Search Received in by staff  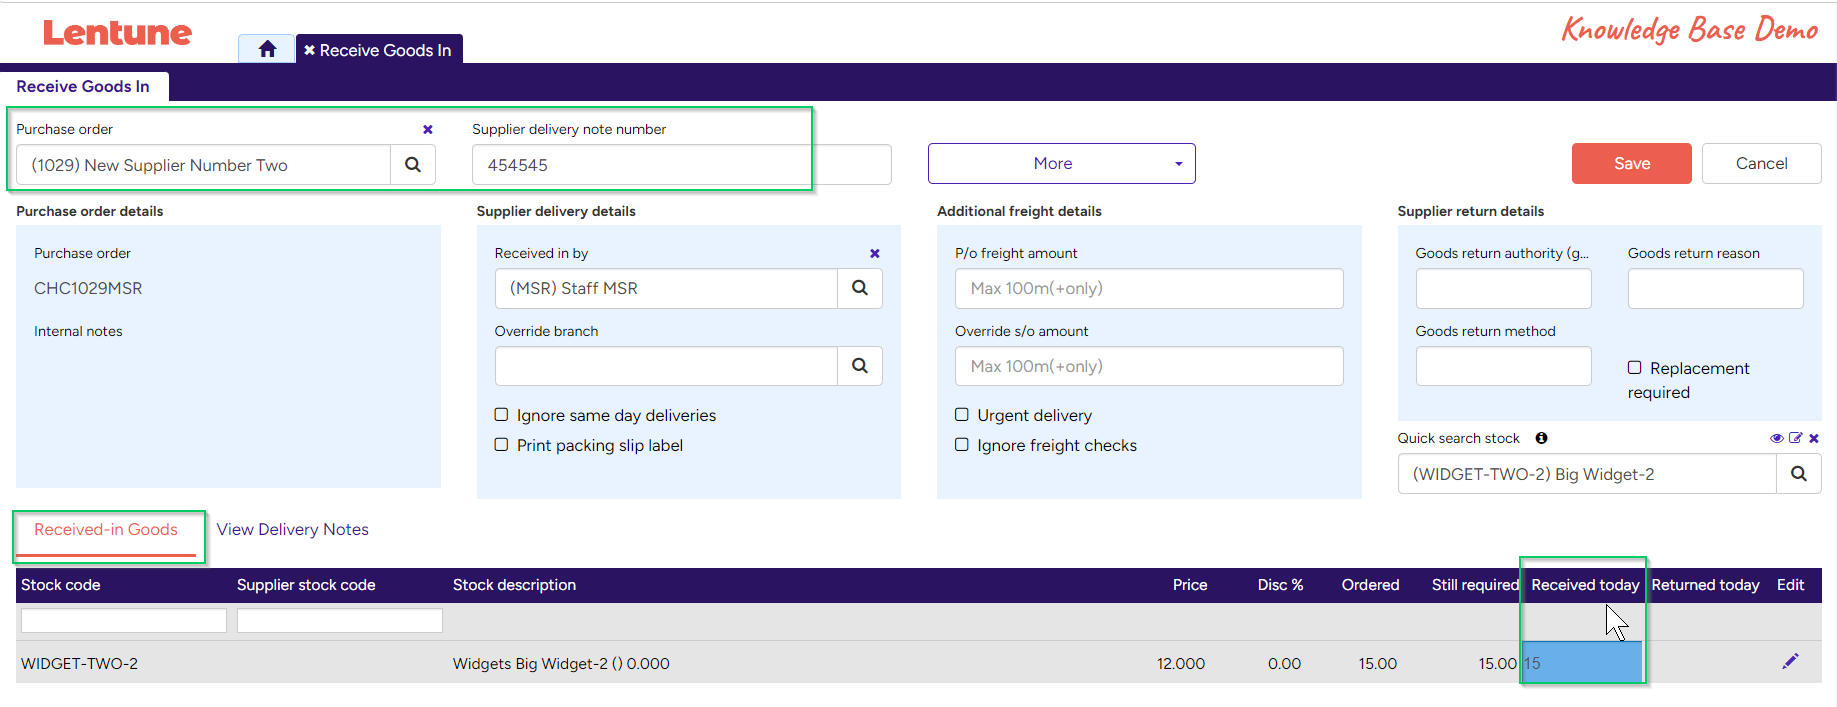point(860,288)
